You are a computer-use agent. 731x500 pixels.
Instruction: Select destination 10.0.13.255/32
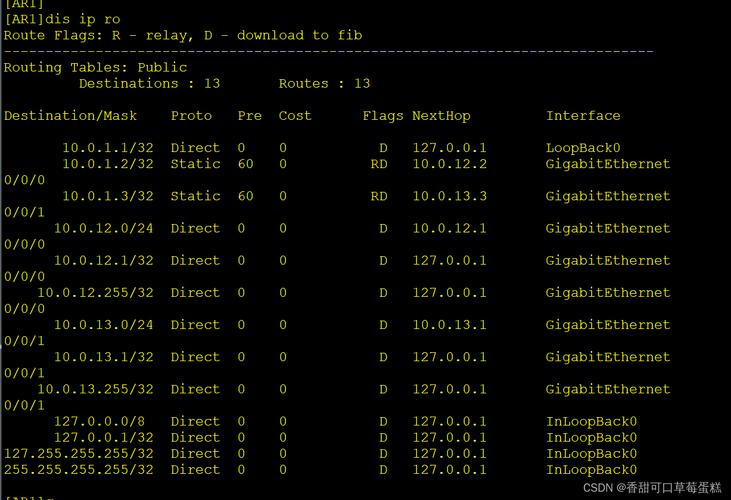[x=95, y=389]
